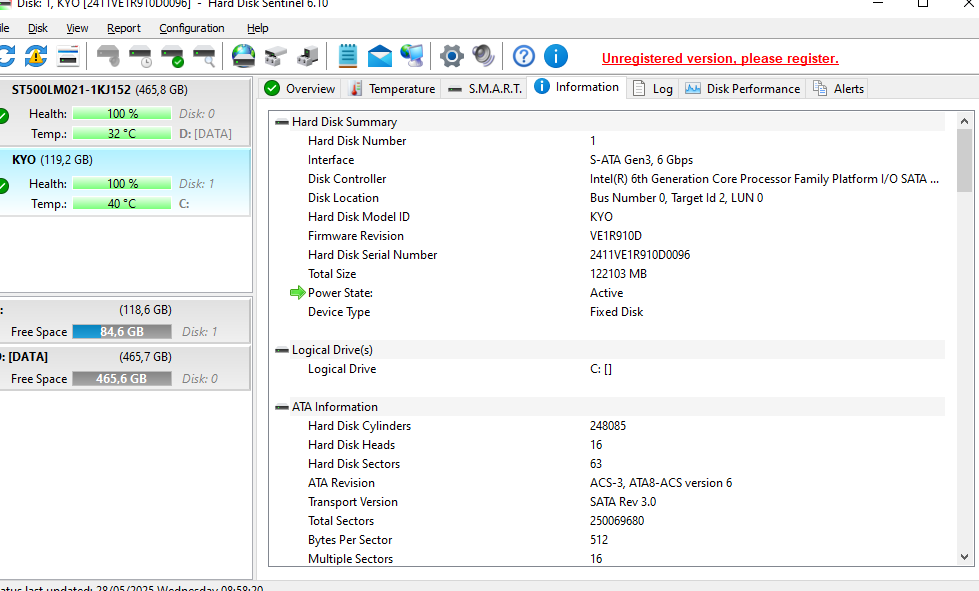The image size is (979, 591).
Task: Collapse the Hard Disk Summary section
Action: point(281,121)
